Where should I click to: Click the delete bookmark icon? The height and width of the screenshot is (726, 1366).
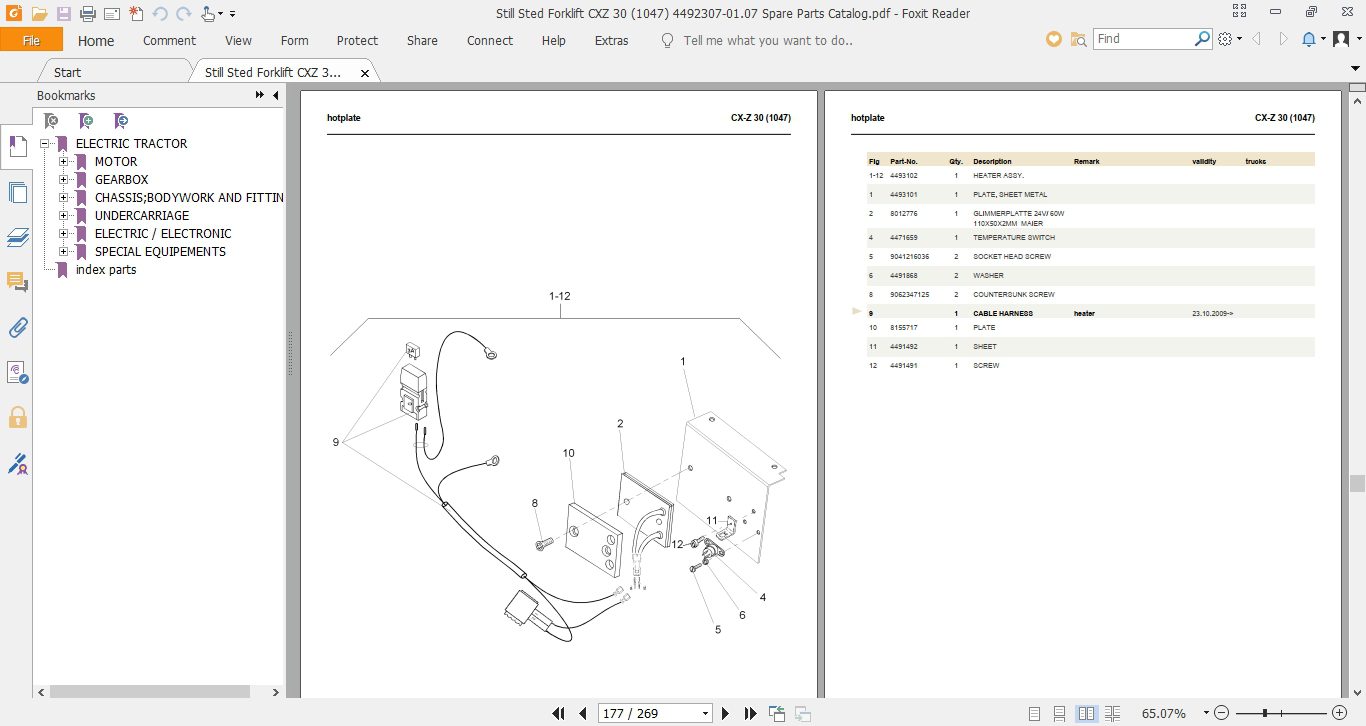(51, 121)
